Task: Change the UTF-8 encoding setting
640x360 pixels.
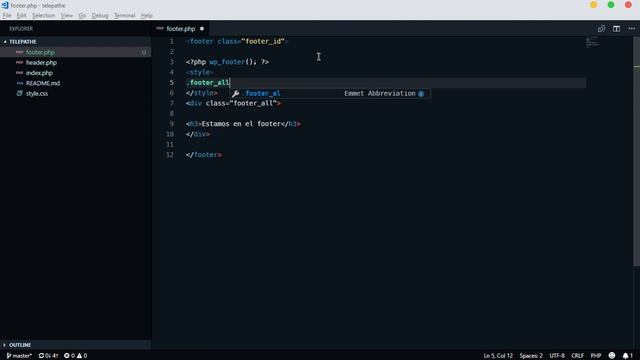Action: pyautogui.click(x=557, y=356)
